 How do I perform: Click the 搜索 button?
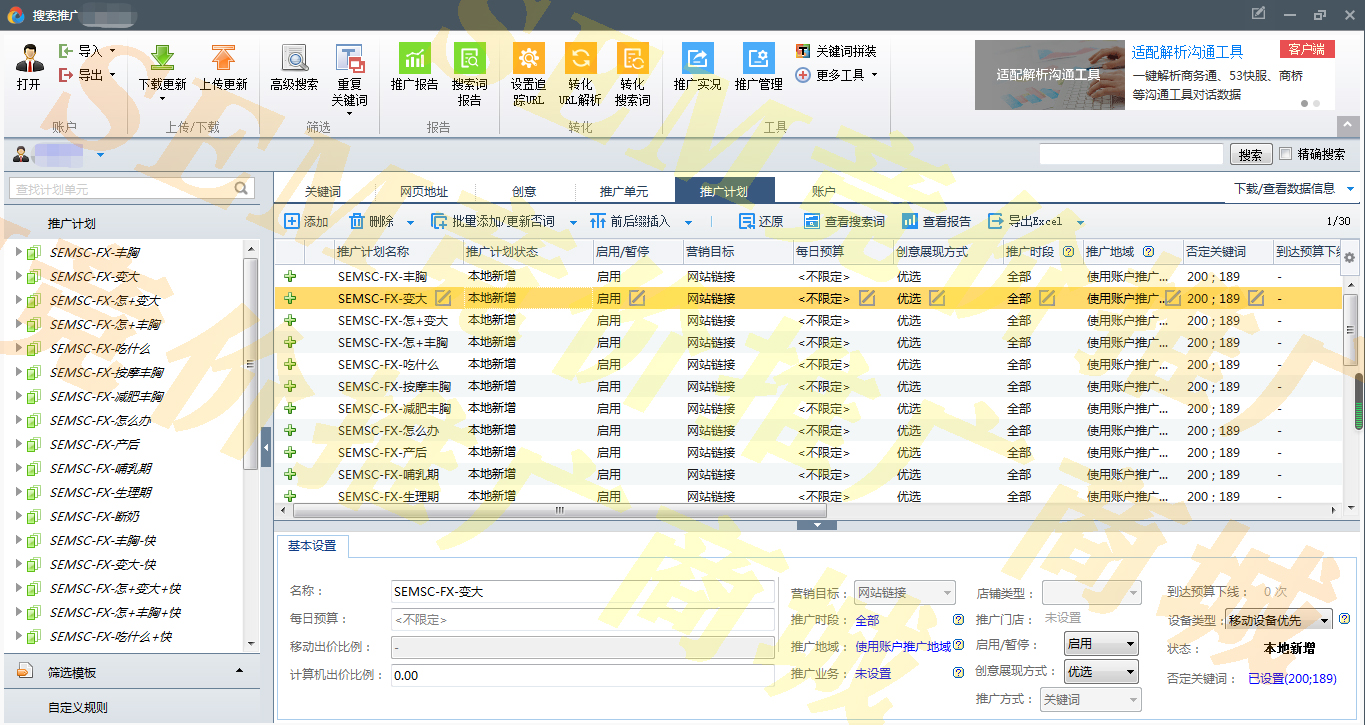pos(1250,155)
